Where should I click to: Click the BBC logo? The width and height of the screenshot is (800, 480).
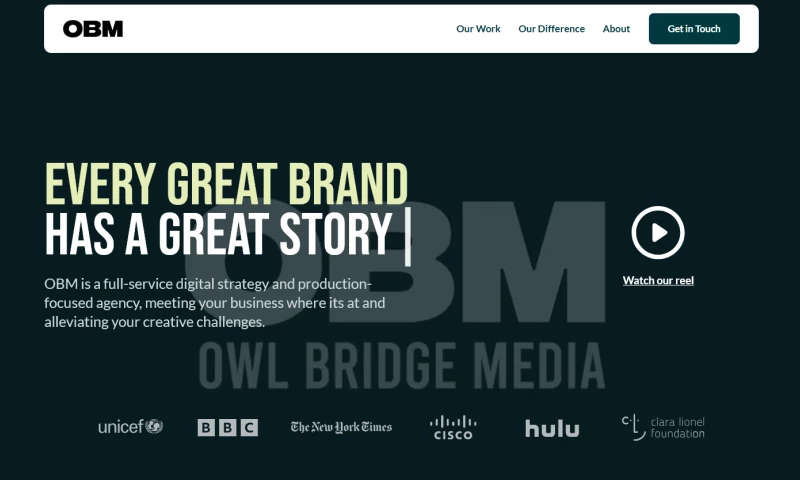tap(228, 427)
